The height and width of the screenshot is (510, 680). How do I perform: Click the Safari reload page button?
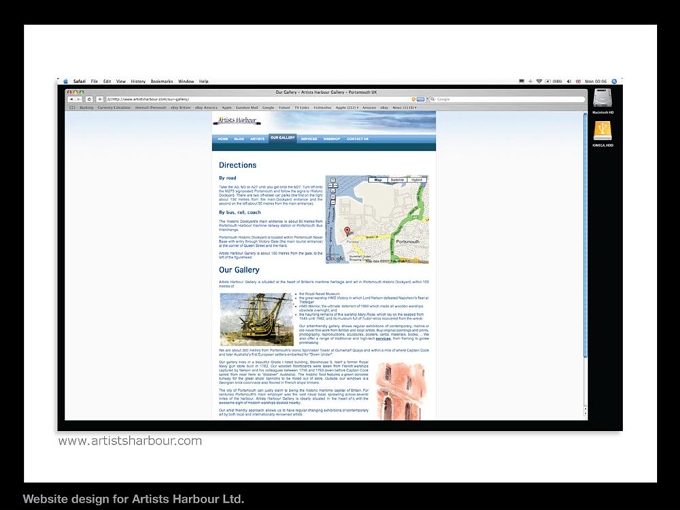[x=89, y=99]
